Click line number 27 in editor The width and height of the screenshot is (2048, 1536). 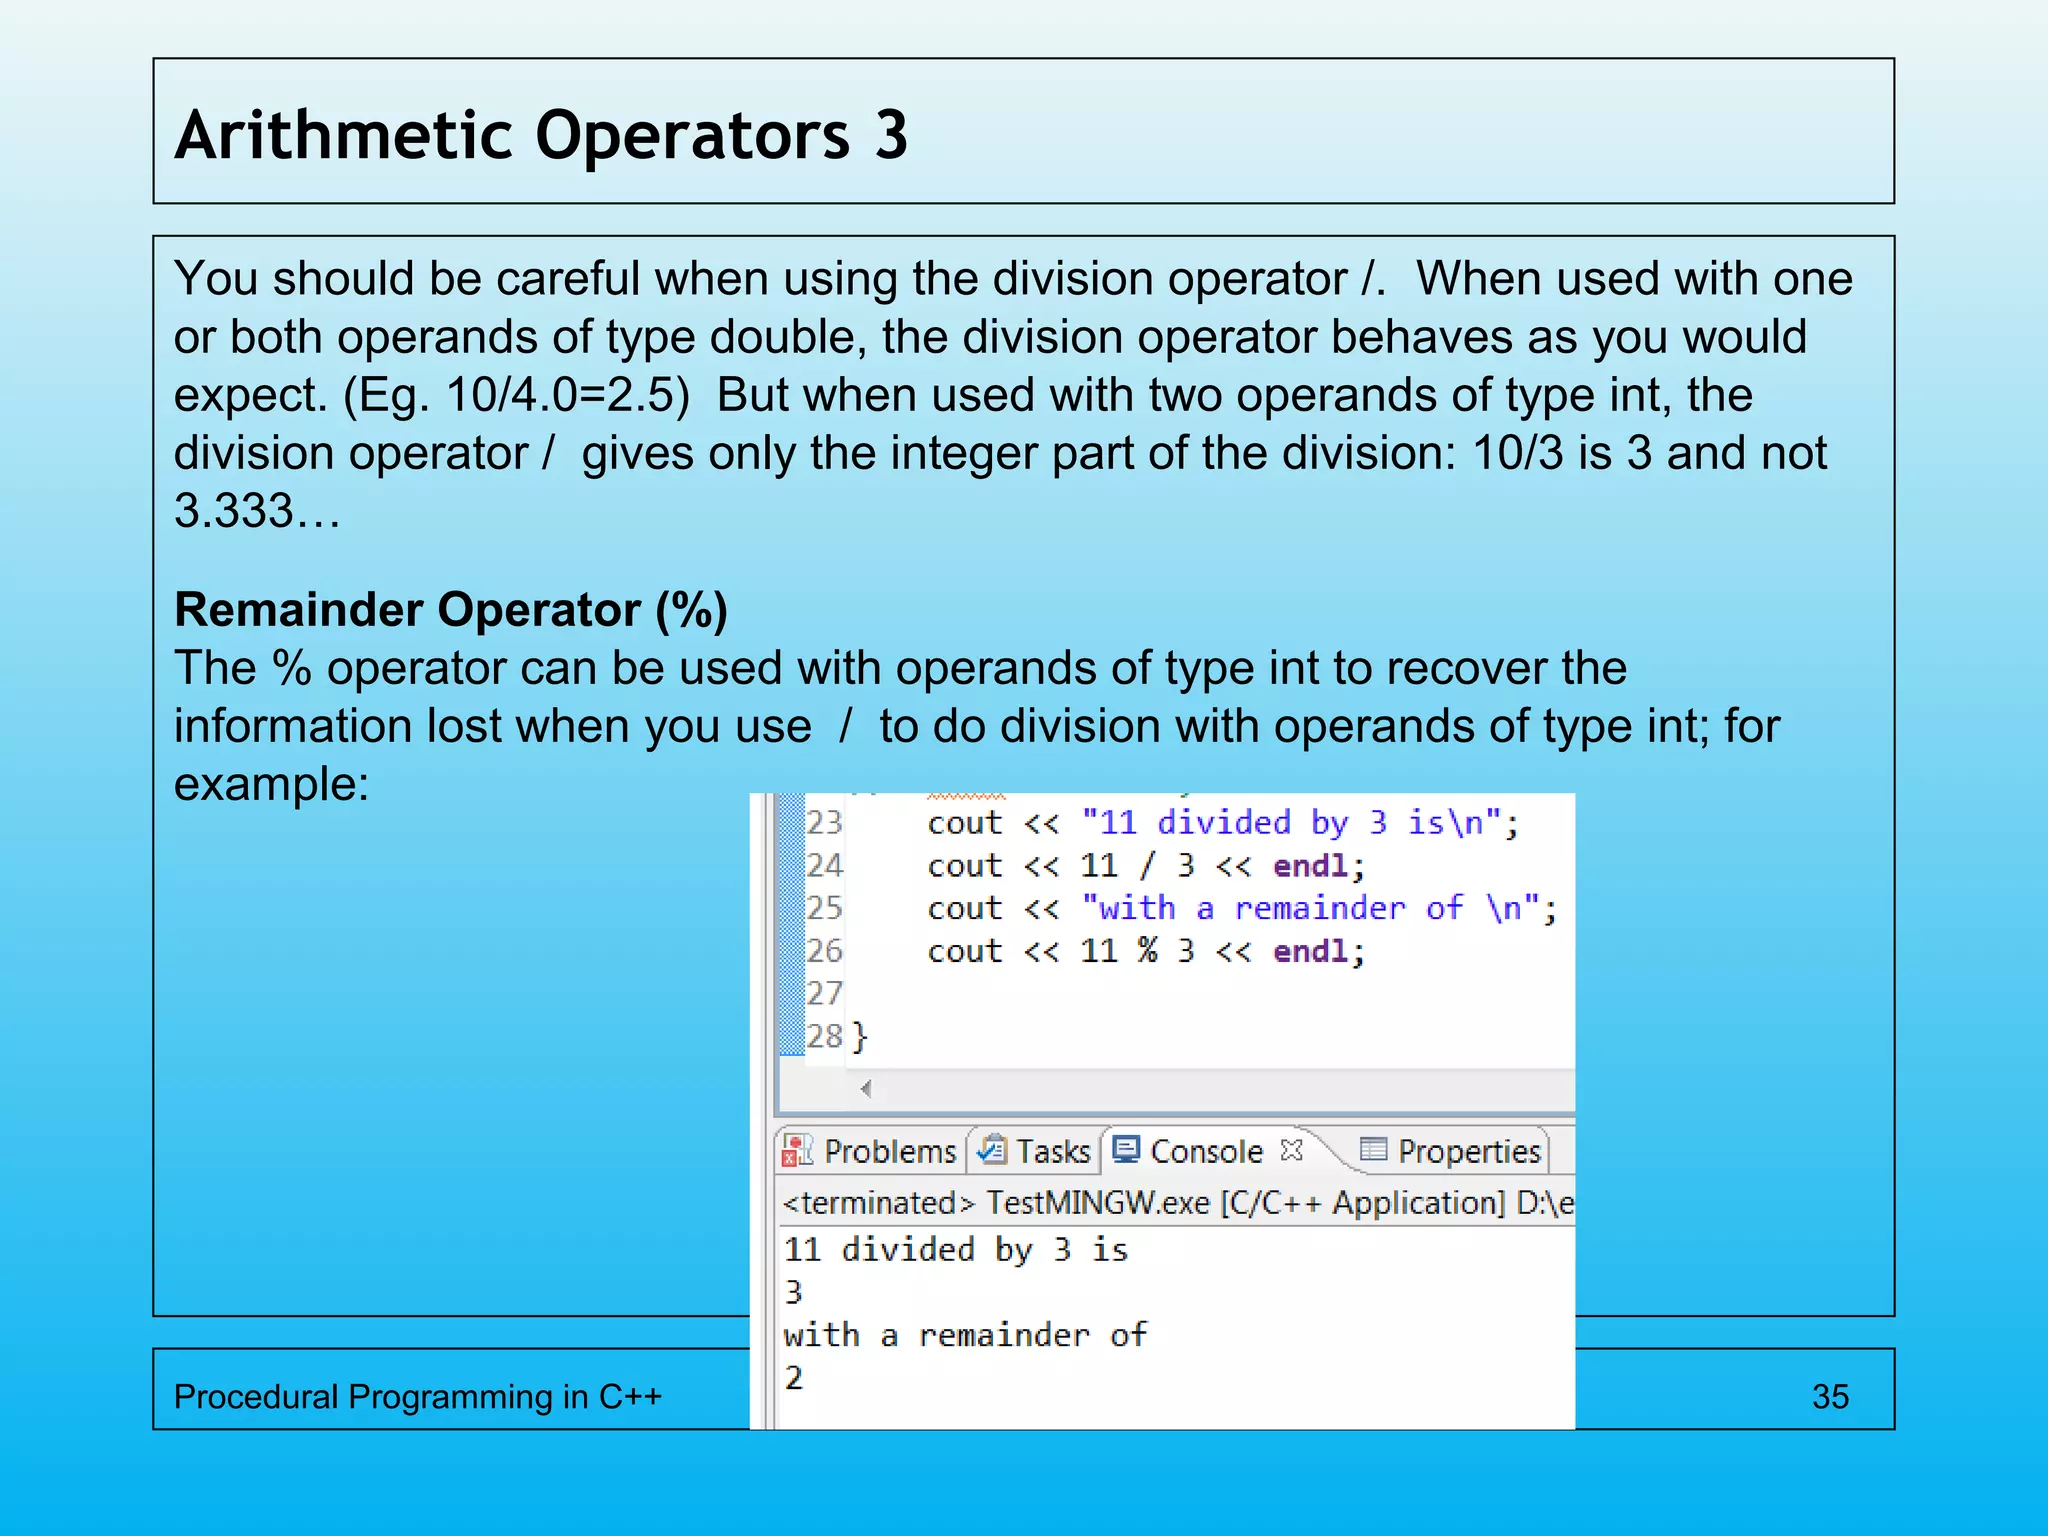(824, 993)
